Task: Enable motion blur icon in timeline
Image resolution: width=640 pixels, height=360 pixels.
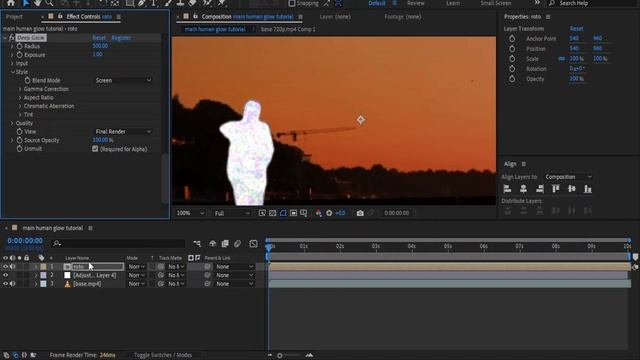Action: coord(238,244)
